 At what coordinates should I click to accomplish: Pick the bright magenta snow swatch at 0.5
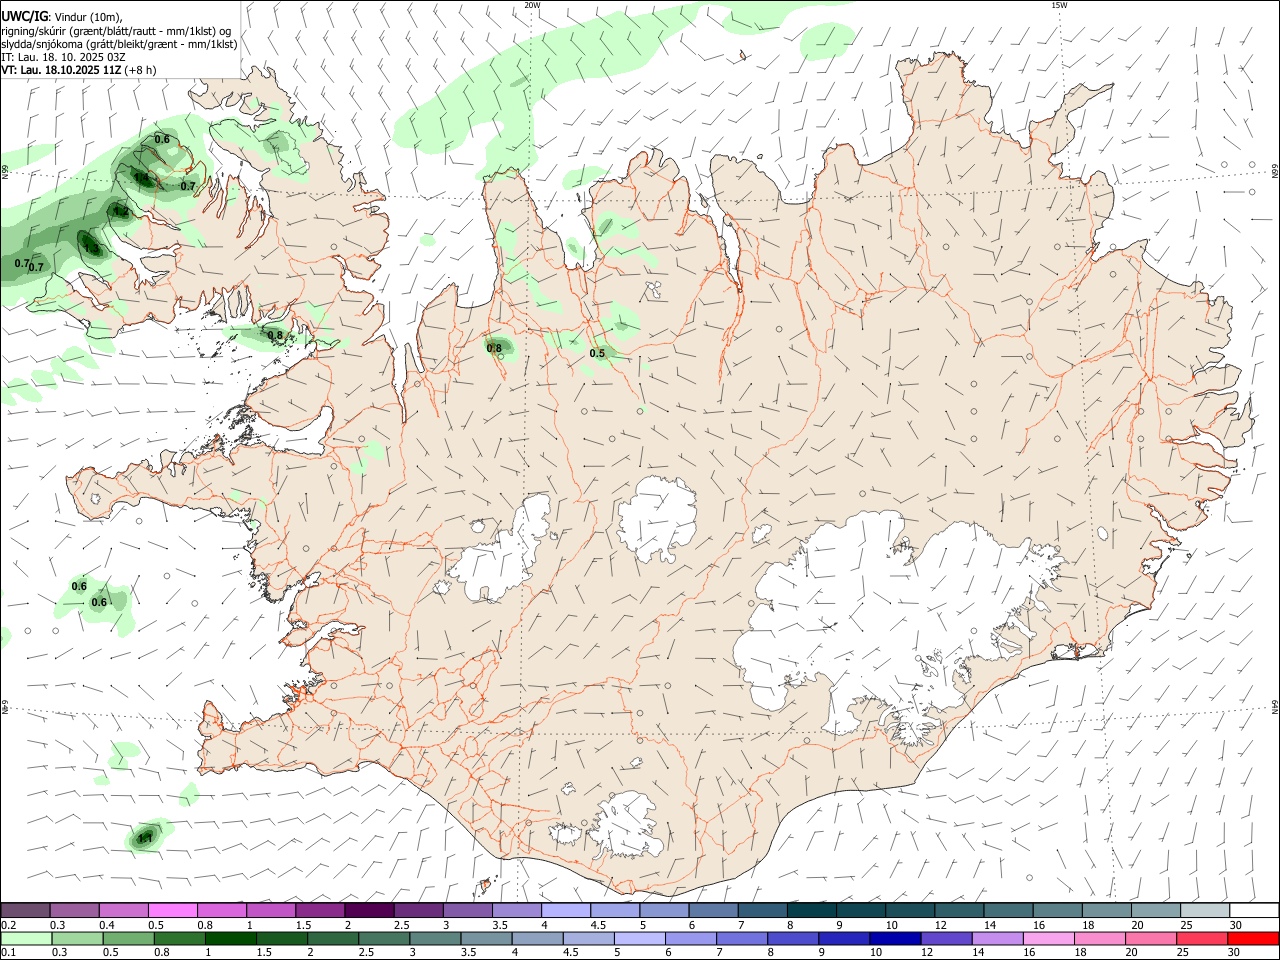point(172,910)
